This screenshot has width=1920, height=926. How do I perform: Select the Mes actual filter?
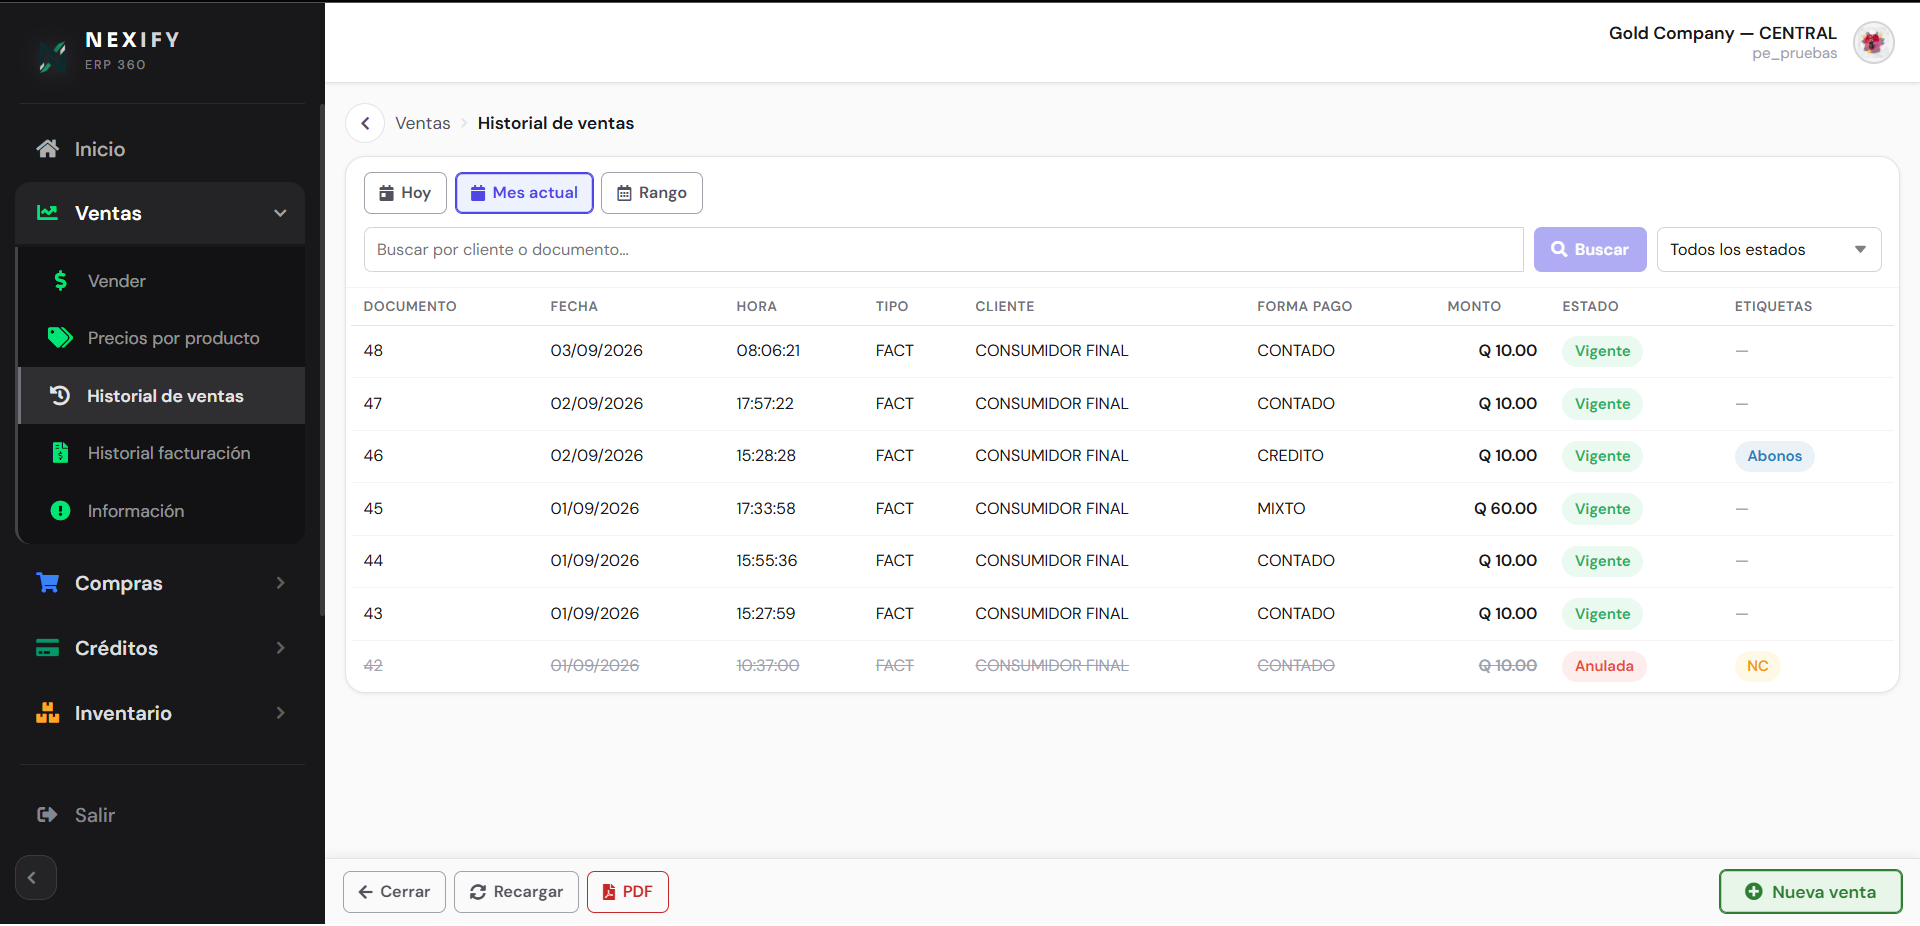[524, 193]
